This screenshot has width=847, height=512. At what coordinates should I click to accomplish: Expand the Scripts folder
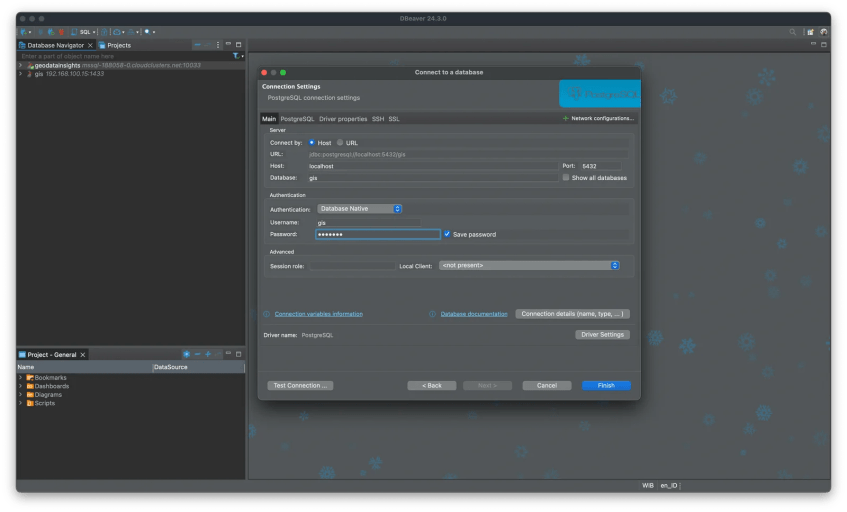point(21,403)
